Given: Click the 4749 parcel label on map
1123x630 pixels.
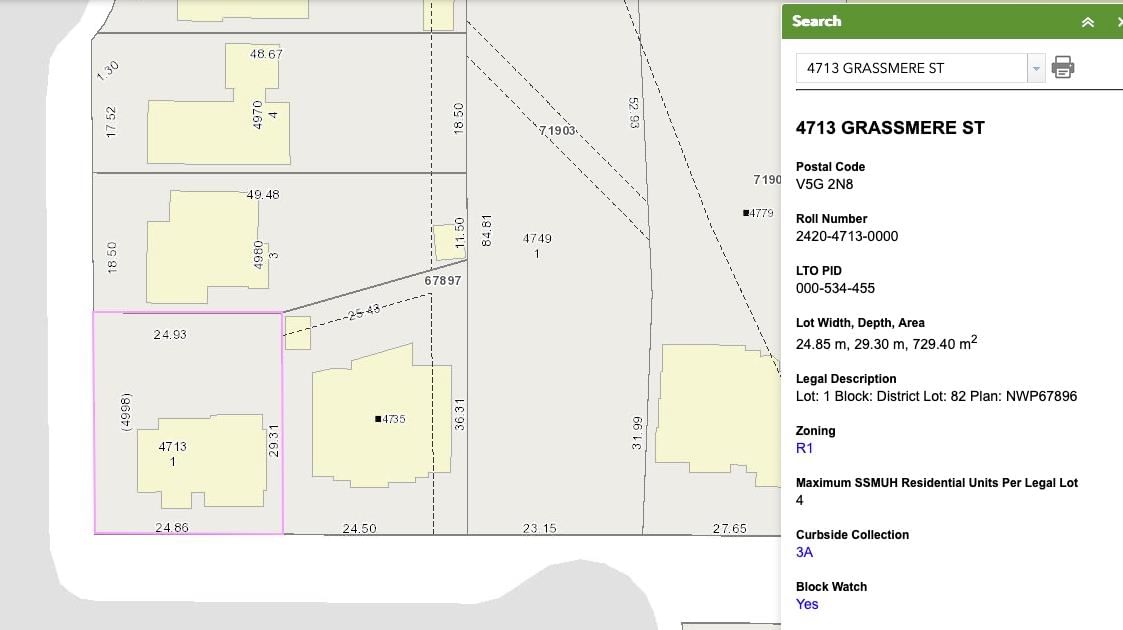Looking at the screenshot, I should click(x=537, y=238).
